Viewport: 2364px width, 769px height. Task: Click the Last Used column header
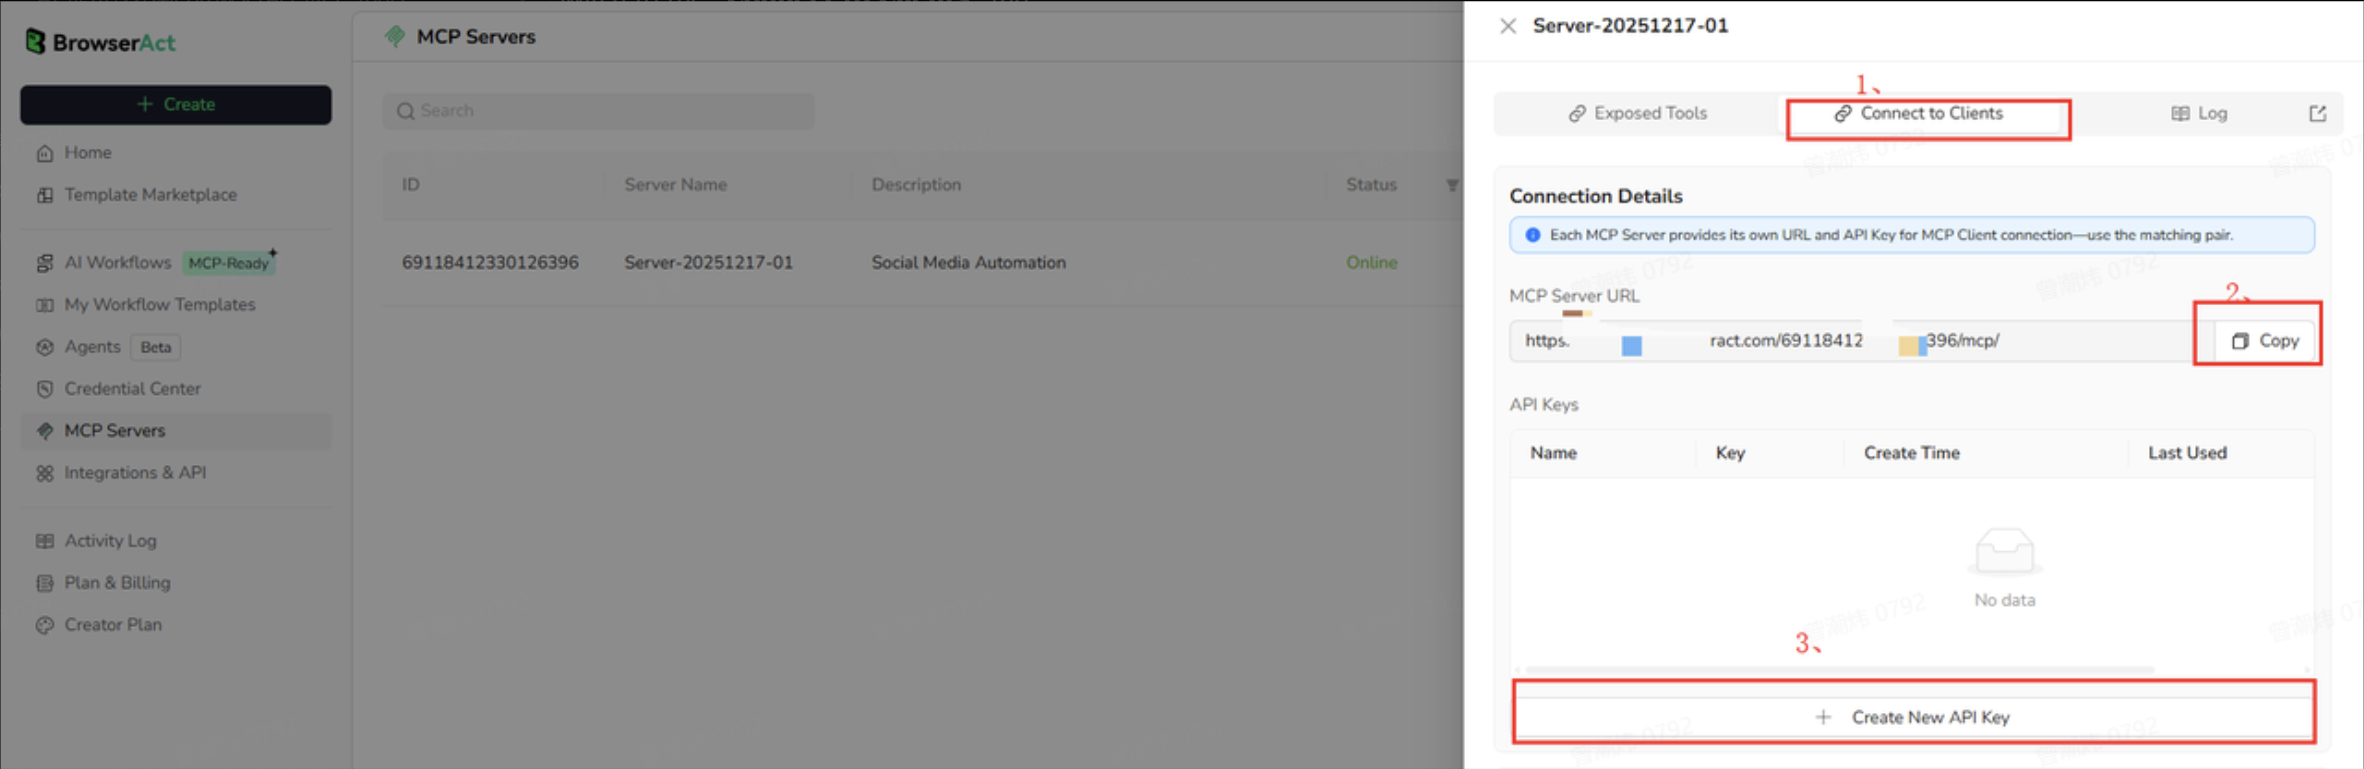point(2187,452)
